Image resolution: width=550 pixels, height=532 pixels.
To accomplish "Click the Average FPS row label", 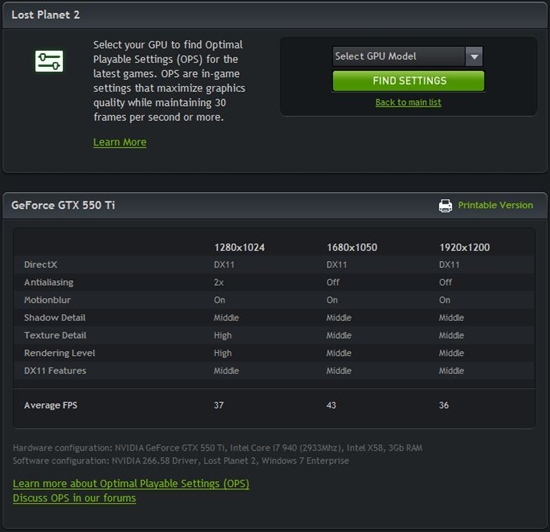I will (x=51, y=406).
